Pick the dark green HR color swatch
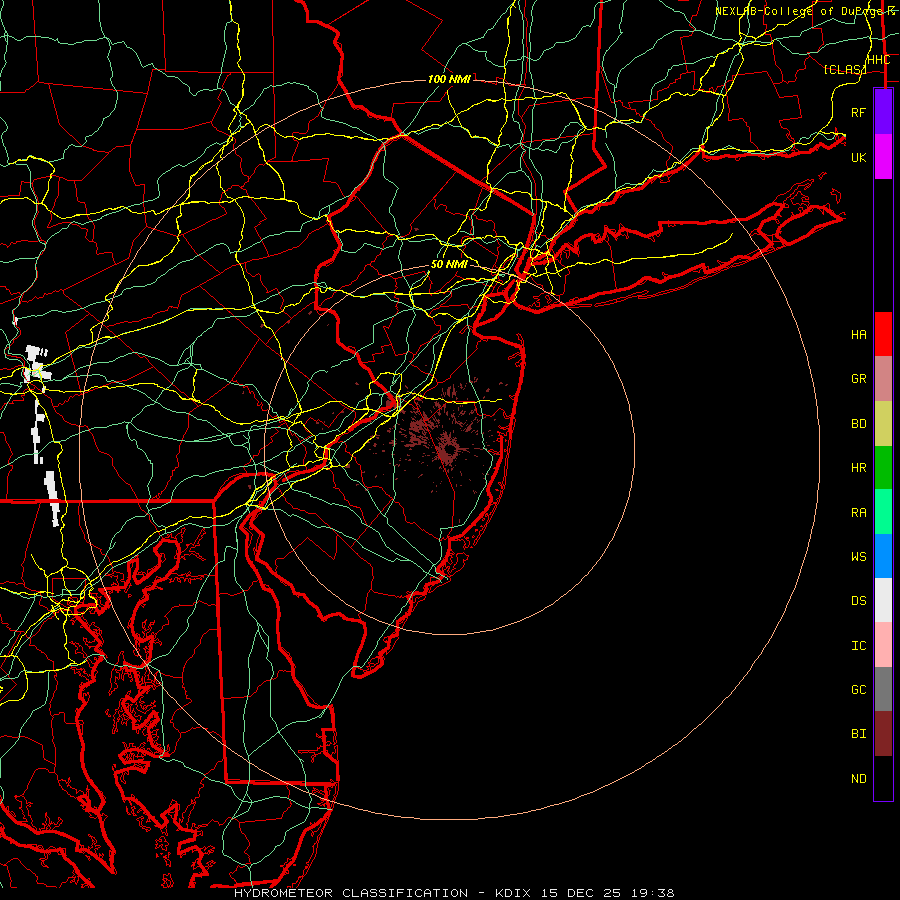This screenshot has height=900, width=900. point(883,468)
